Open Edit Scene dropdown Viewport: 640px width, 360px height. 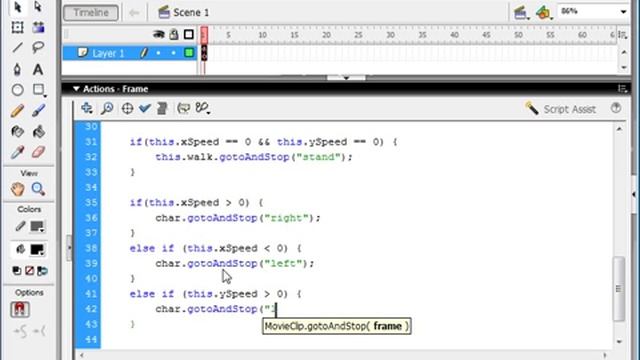[x=521, y=13]
